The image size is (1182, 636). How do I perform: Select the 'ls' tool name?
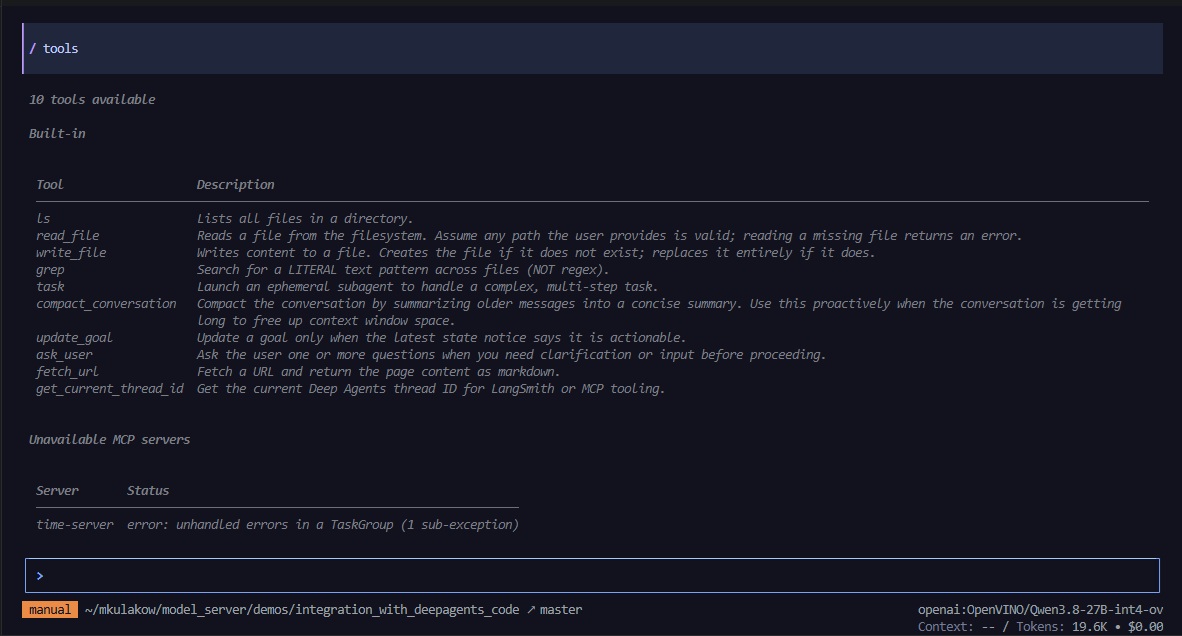point(43,219)
